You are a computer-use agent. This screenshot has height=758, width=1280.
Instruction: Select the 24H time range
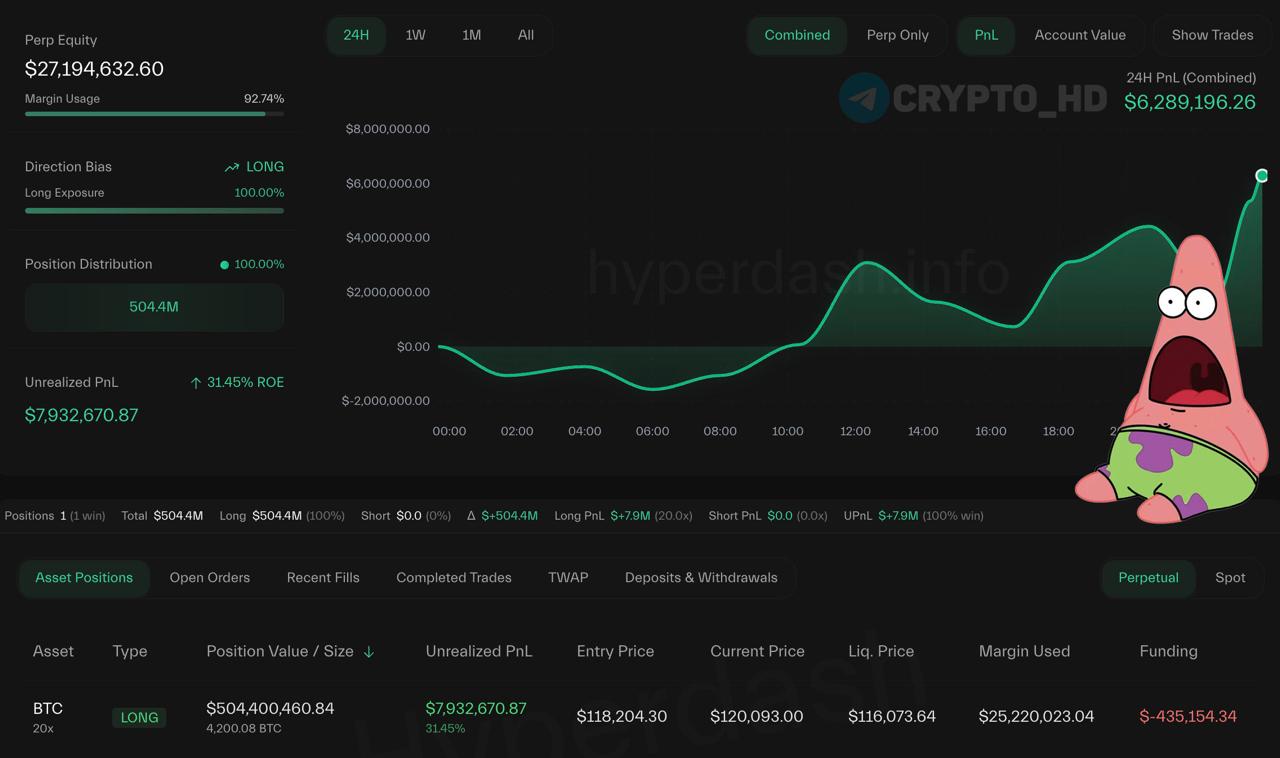click(356, 35)
